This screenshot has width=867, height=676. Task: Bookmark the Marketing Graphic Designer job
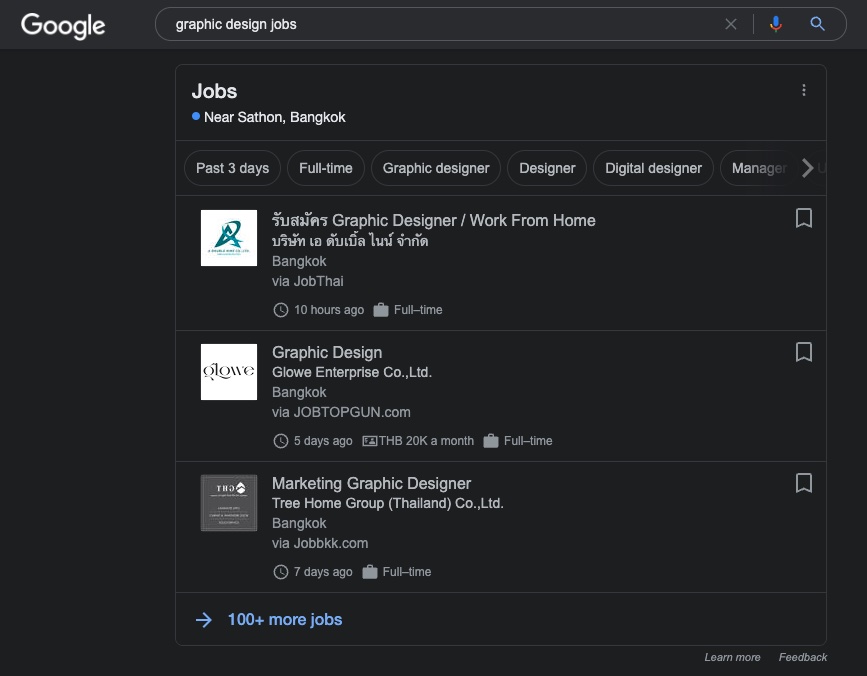tap(803, 483)
